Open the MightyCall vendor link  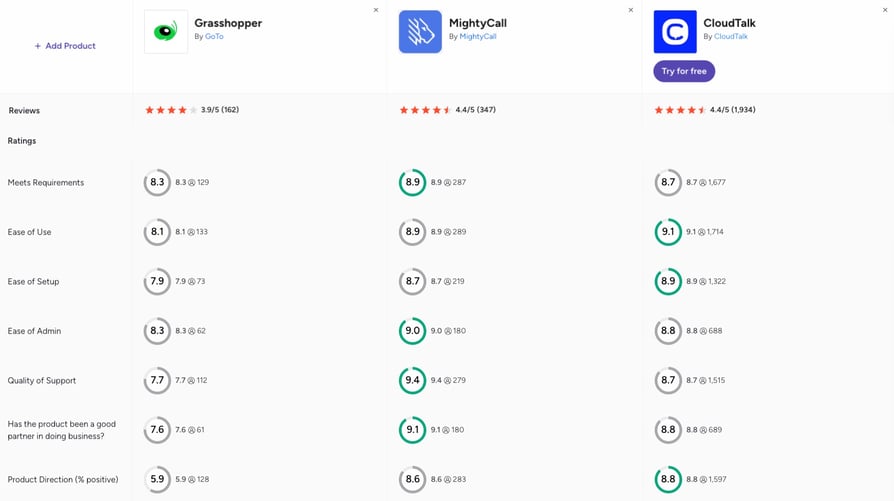pos(478,36)
